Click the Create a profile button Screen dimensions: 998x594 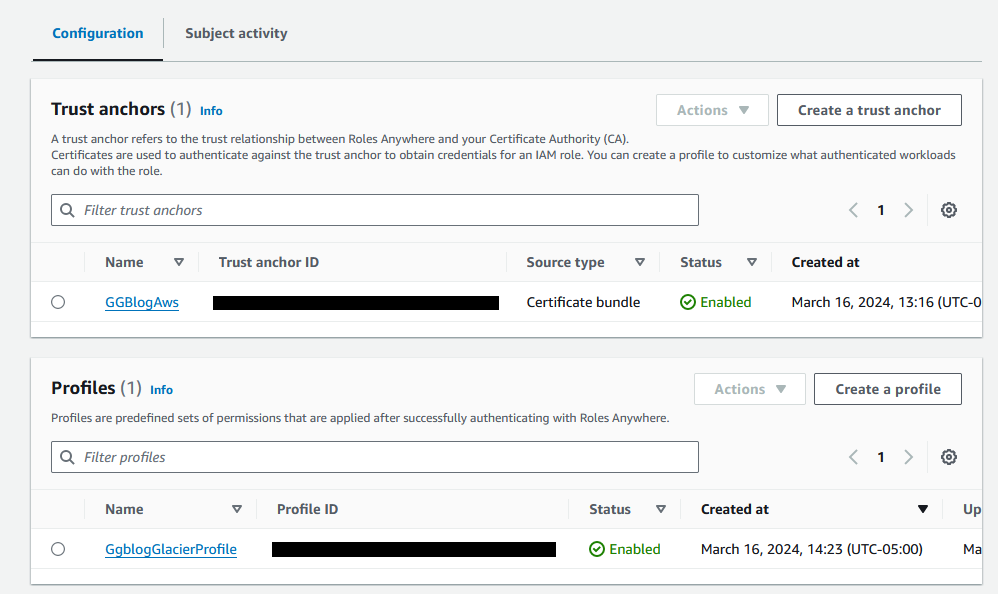(x=887, y=388)
